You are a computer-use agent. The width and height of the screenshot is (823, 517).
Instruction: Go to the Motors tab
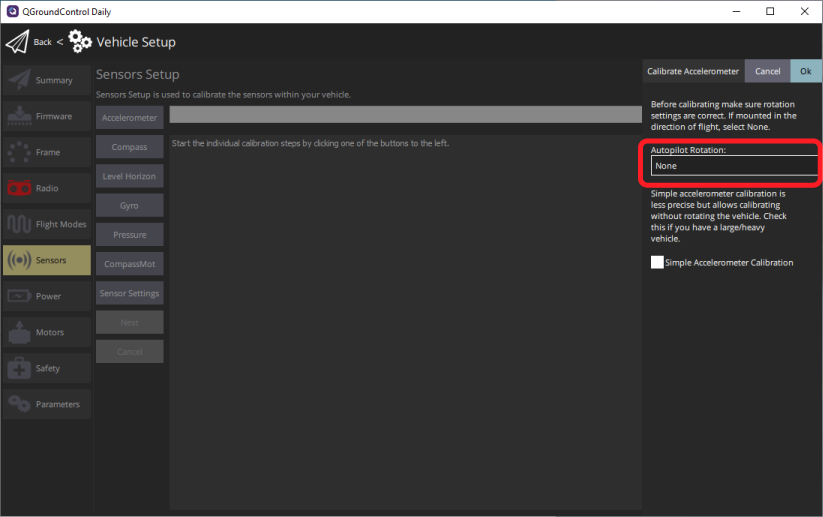point(47,332)
